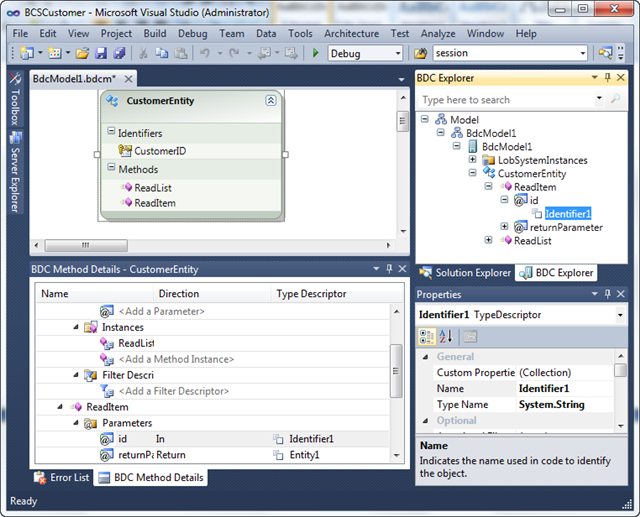Click the Paste toolbar icon
640x517 pixels.
coord(180,53)
